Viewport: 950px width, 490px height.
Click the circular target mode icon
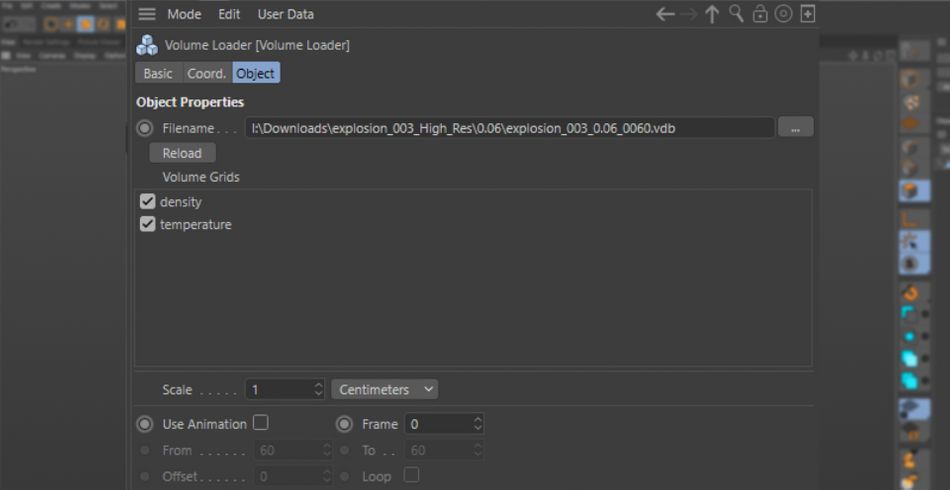tap(784, 14)
